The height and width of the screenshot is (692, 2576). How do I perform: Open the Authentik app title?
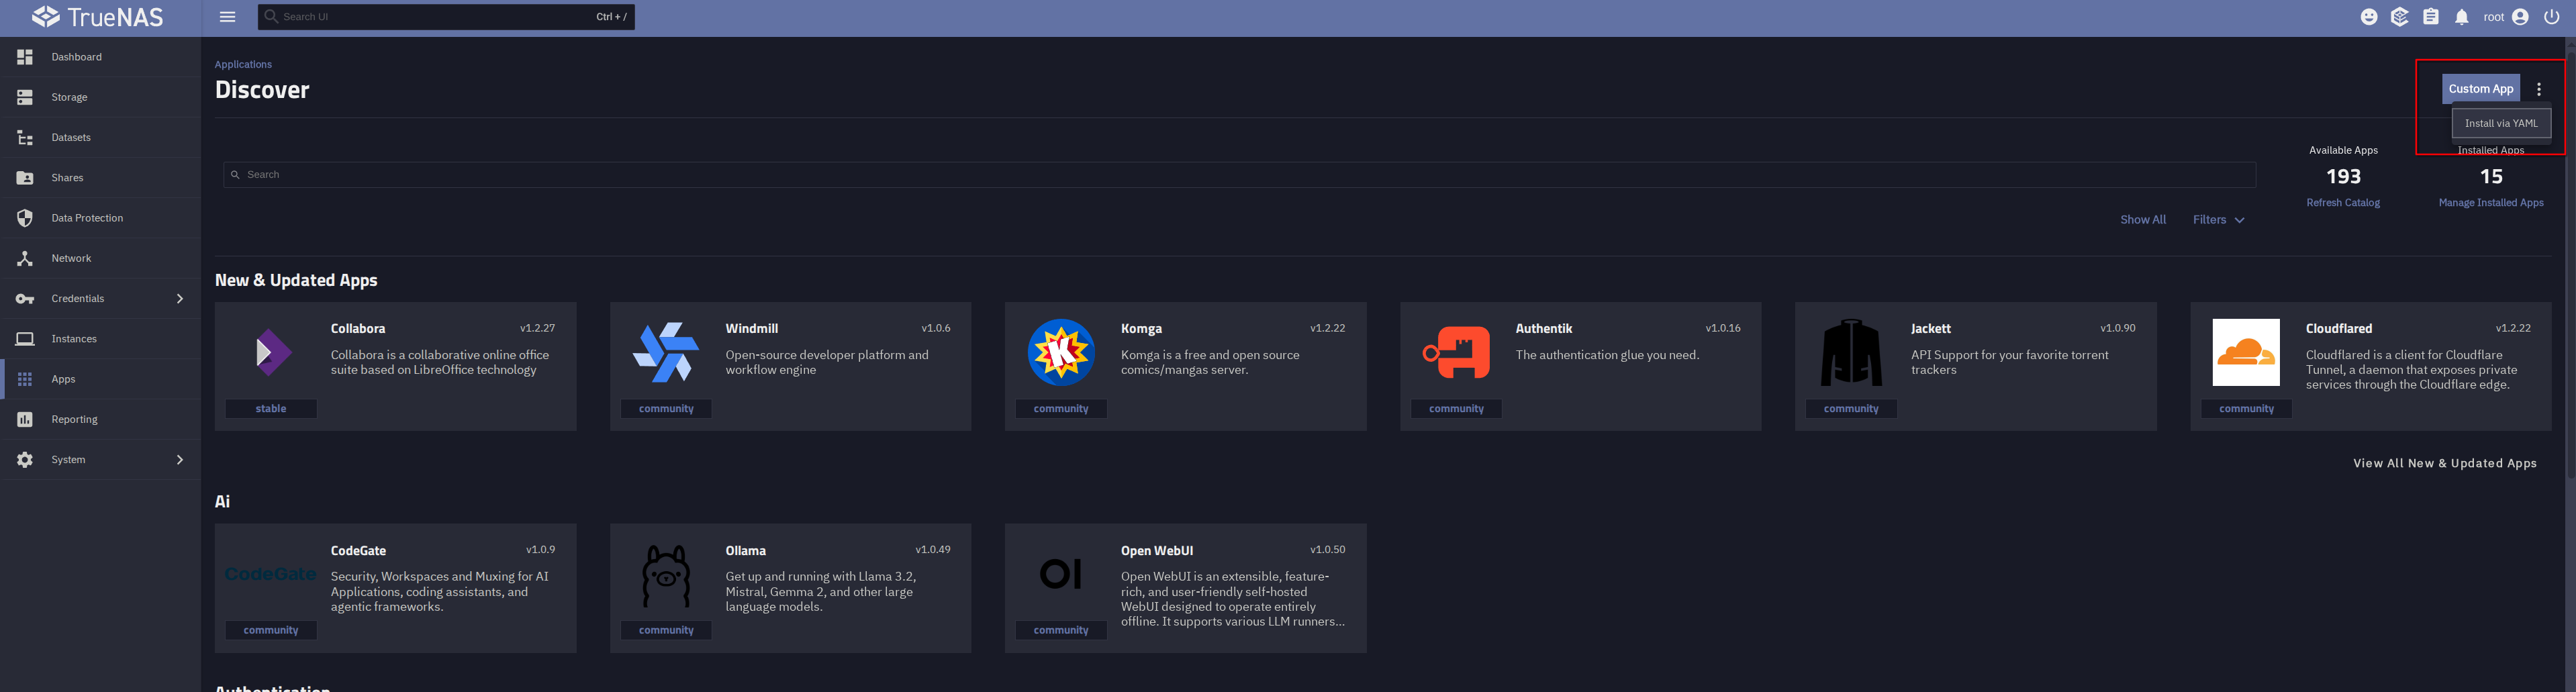pyautogui.click(x=1543, y=329)
